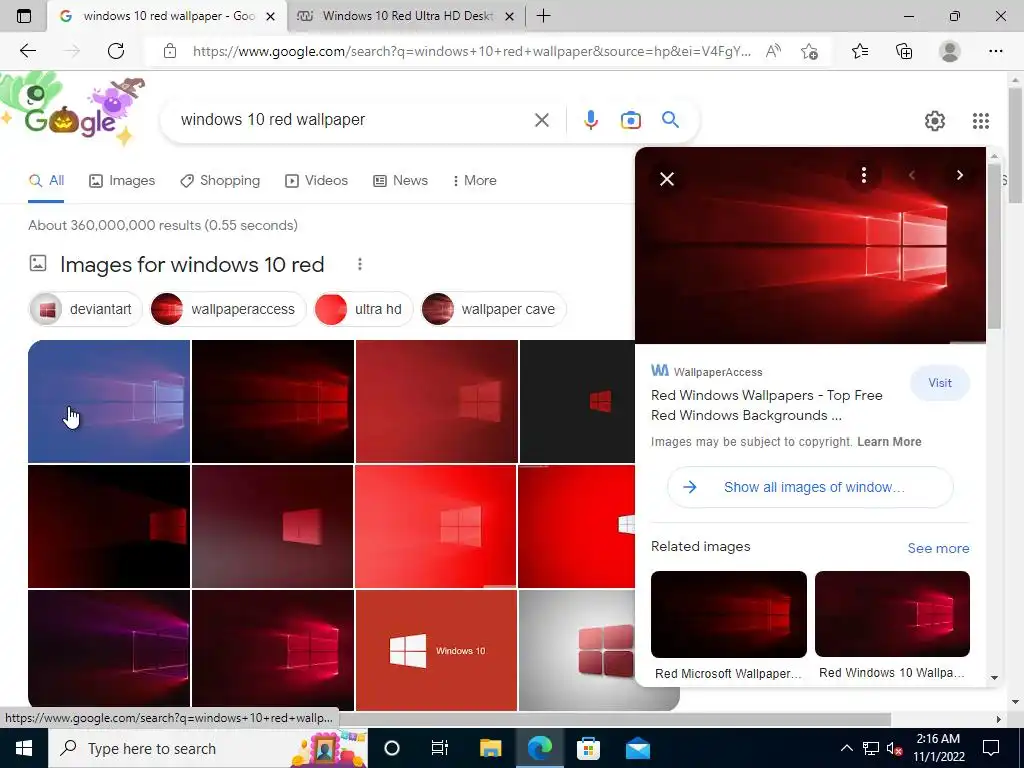View site information lock icon
Image resolution: width=1024 pixels, height=768 pixels.
pyautogui.click(x=170, y=51)
